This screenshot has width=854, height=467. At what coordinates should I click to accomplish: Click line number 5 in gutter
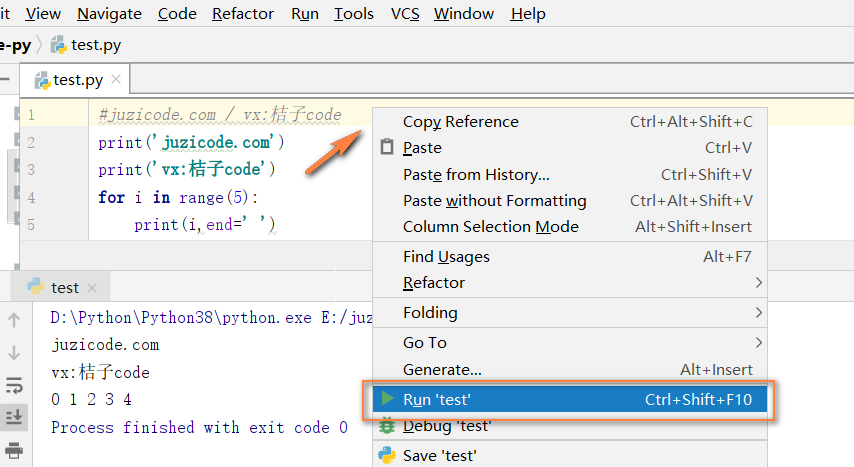point(31,225)
